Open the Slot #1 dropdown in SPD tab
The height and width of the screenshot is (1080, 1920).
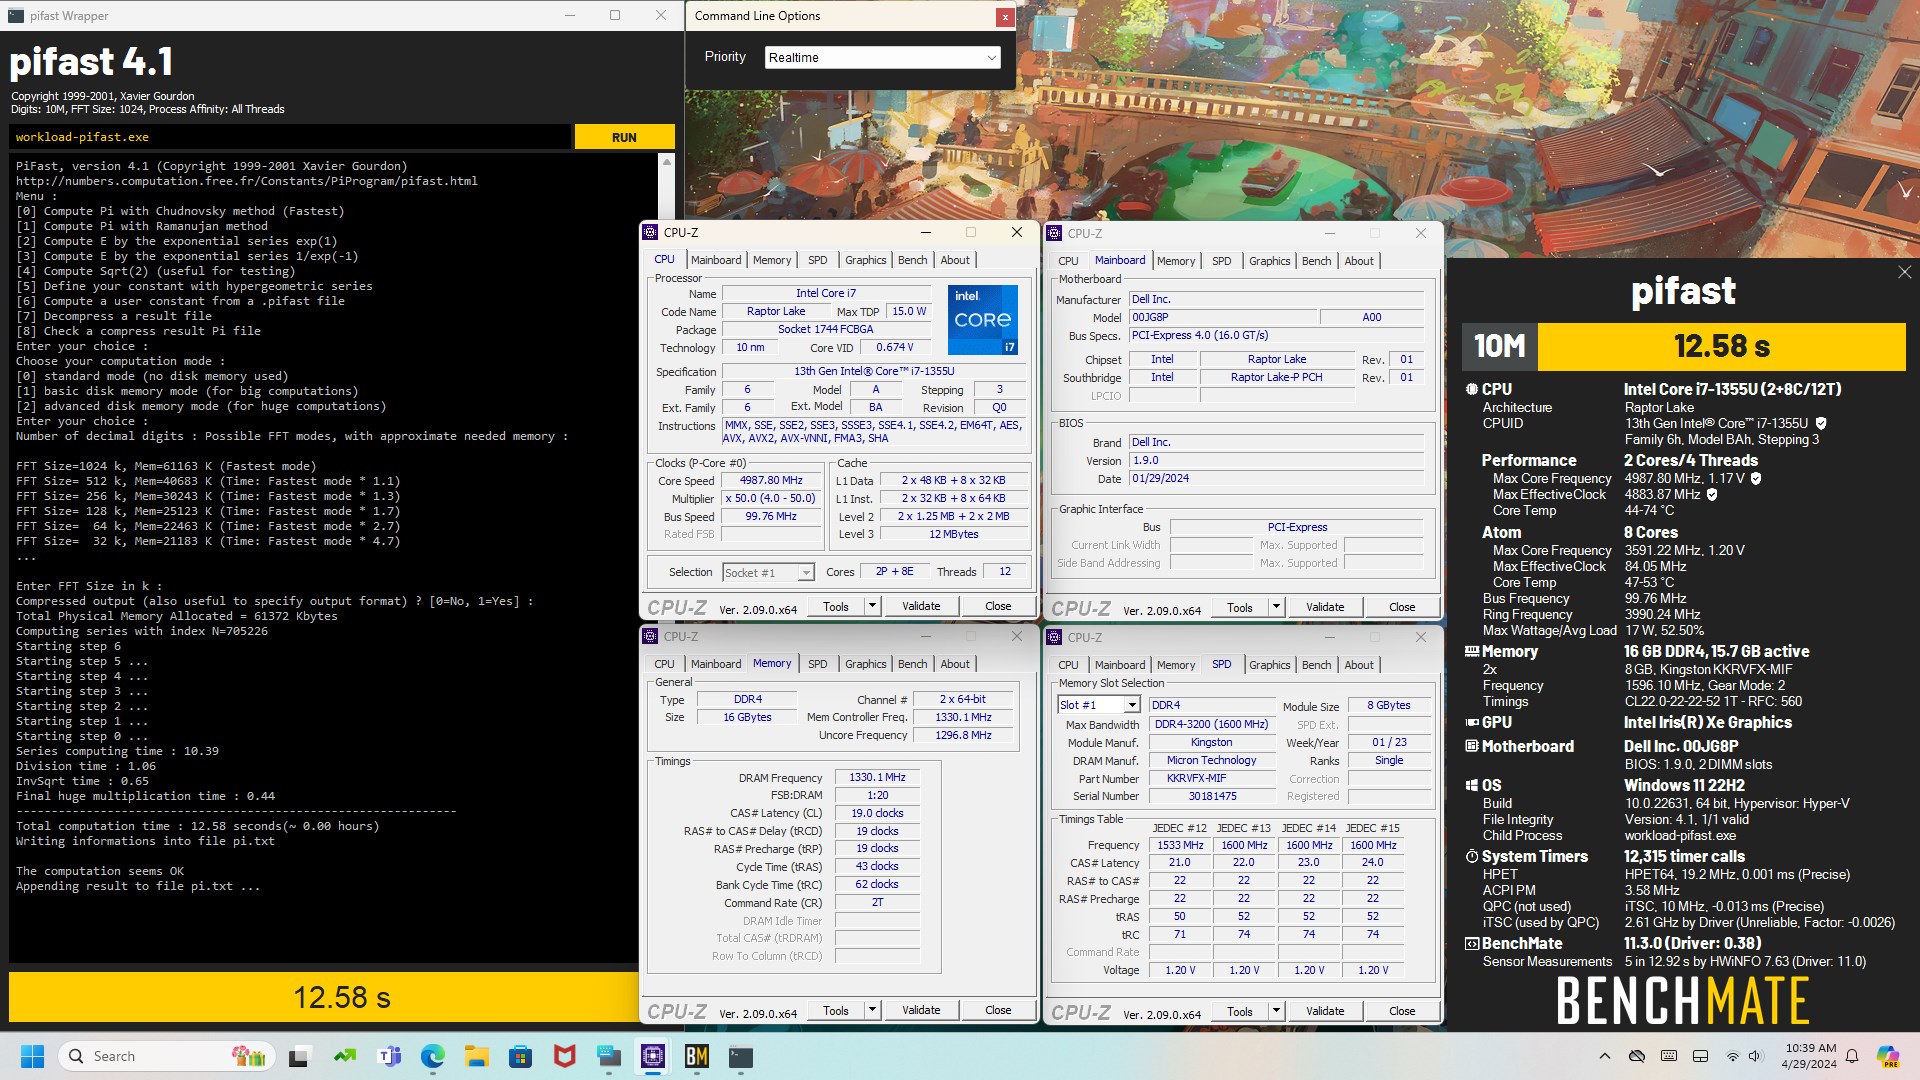(x=1098, y=705)
